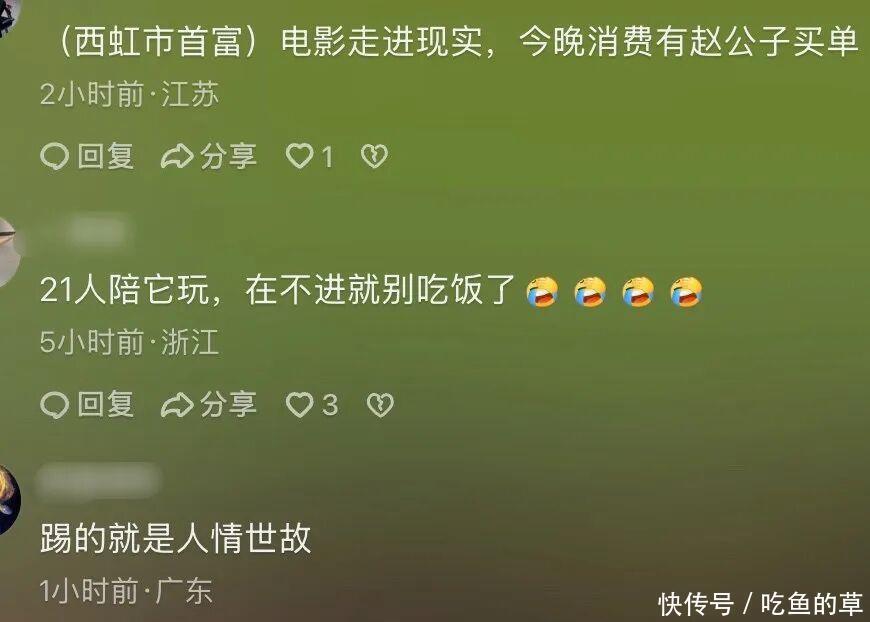Viewport: 870px width, 622px height.
Task: Select the comment 踢的就是人情世故
Action: (175, 538)
